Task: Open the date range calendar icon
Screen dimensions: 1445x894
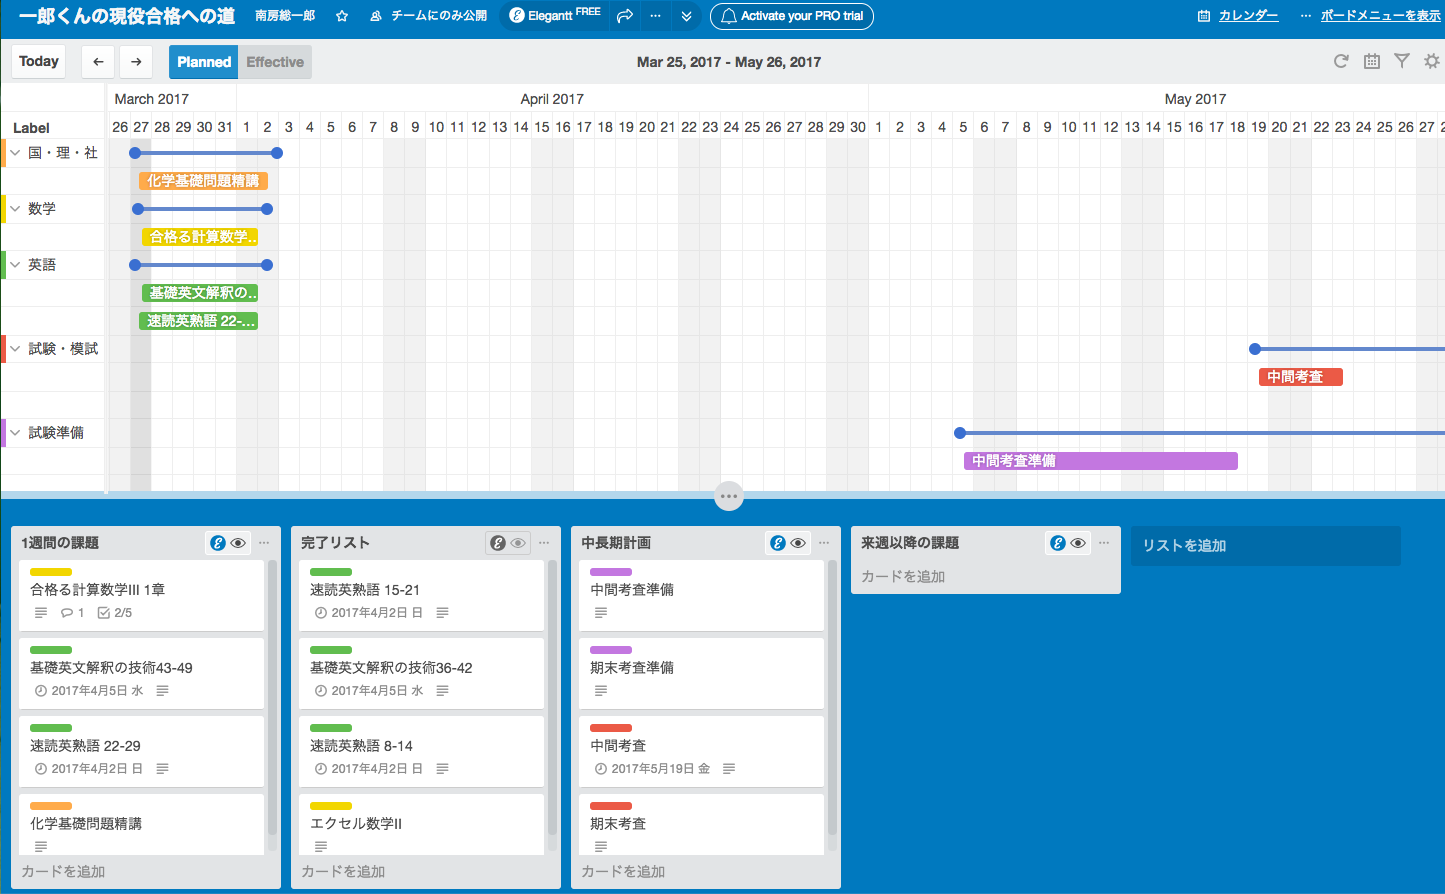Action: tap(1372, 61)
